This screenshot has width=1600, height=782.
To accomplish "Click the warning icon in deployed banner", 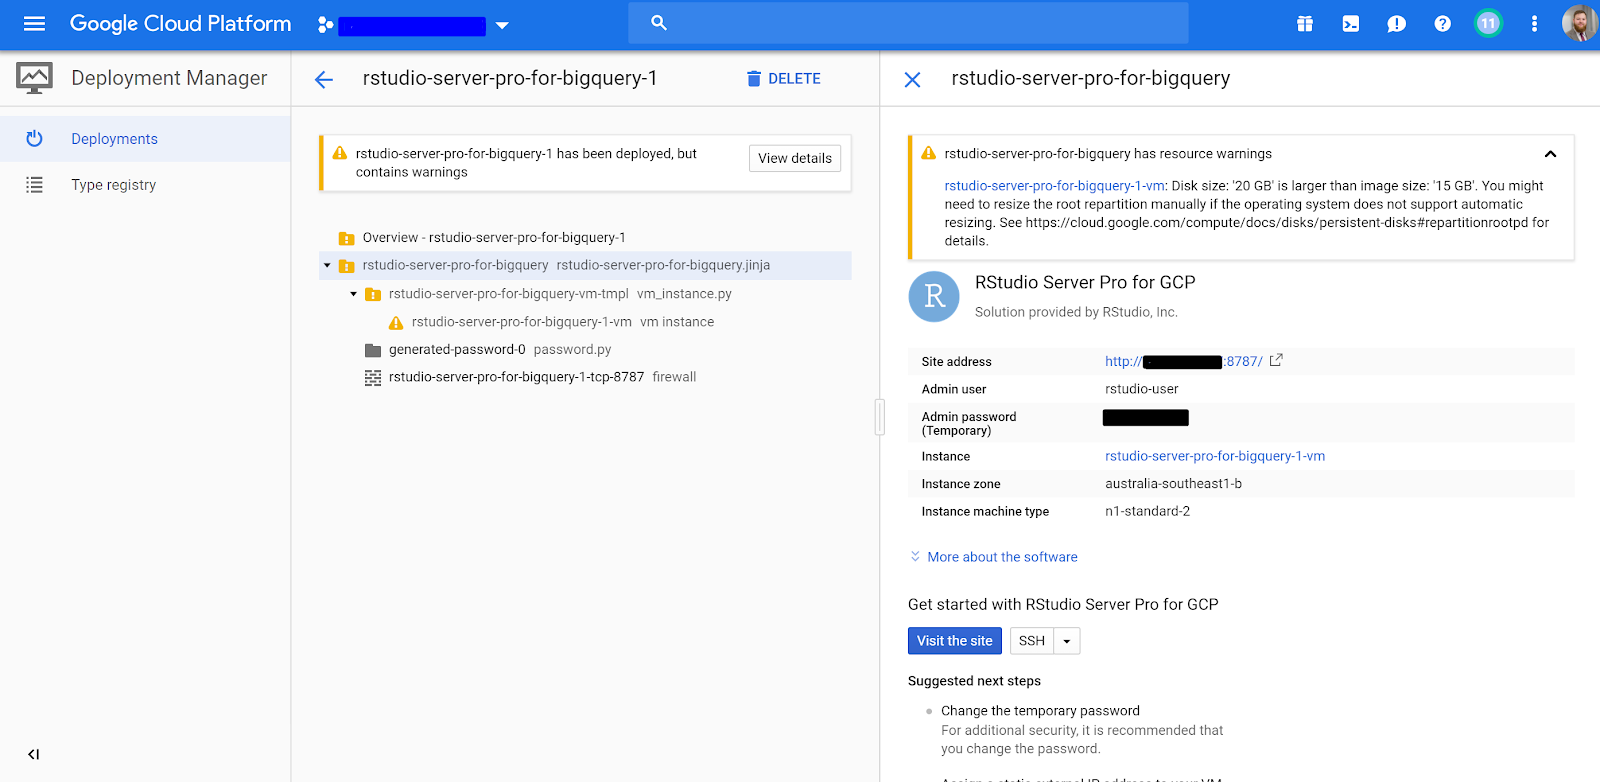I will 339,153.
